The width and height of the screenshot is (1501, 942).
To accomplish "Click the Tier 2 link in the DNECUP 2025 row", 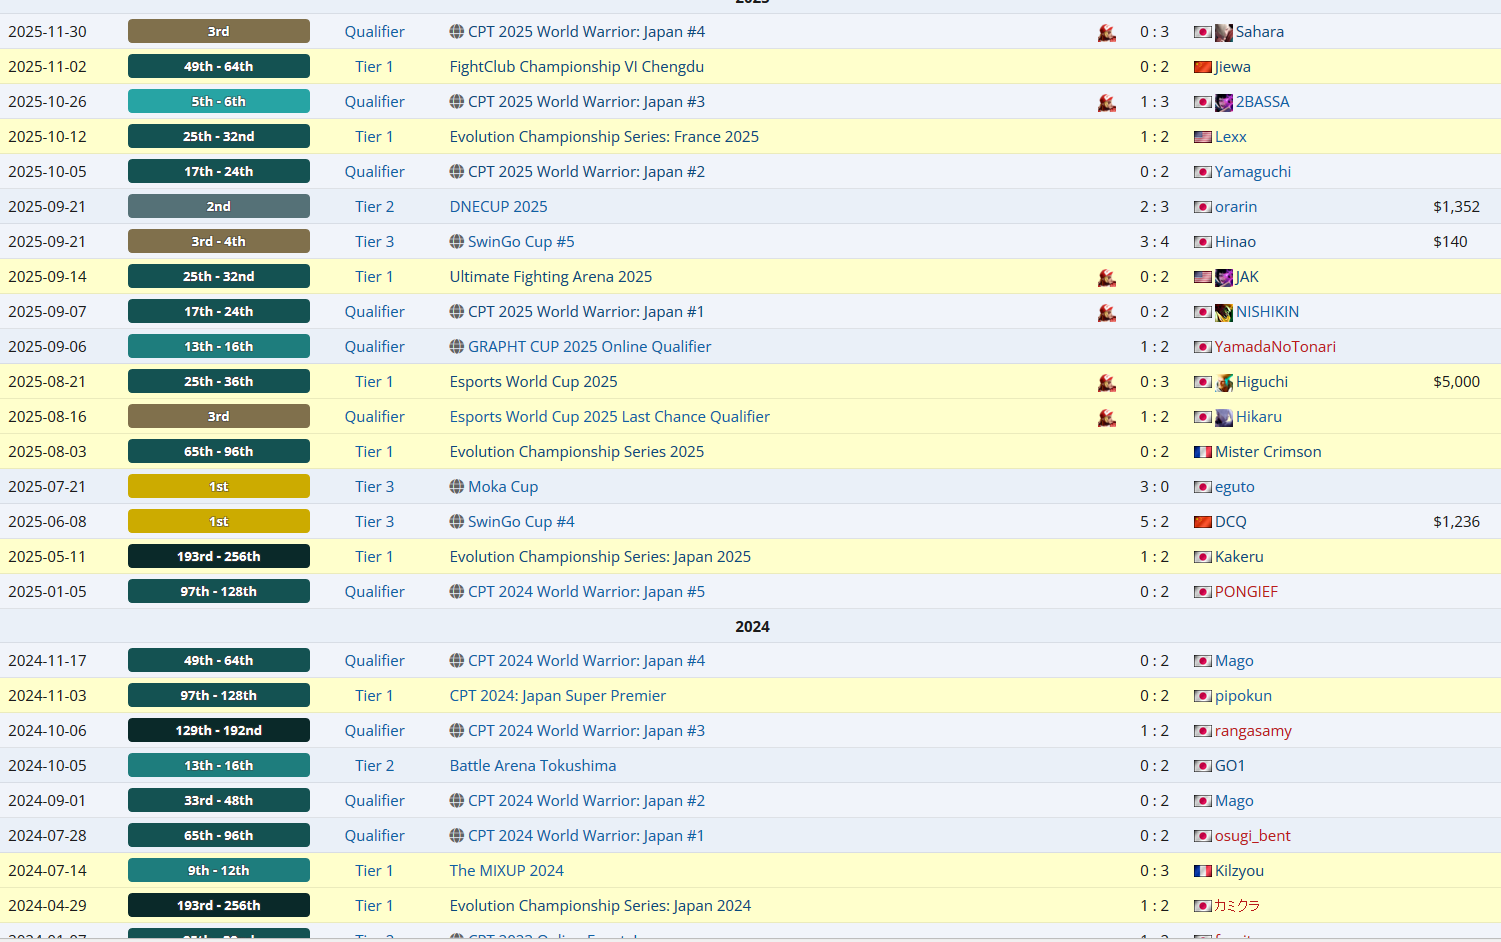I will (x=375, y=207).
